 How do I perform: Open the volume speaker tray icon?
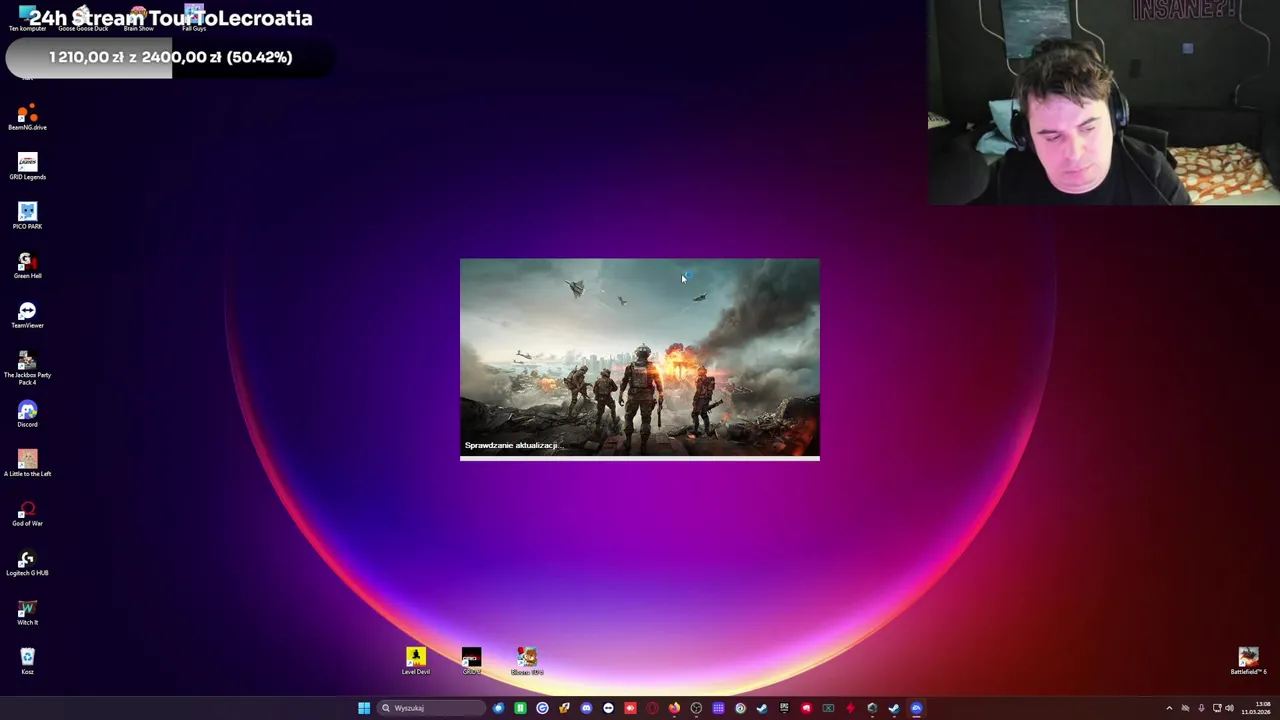coord(1229,708)
